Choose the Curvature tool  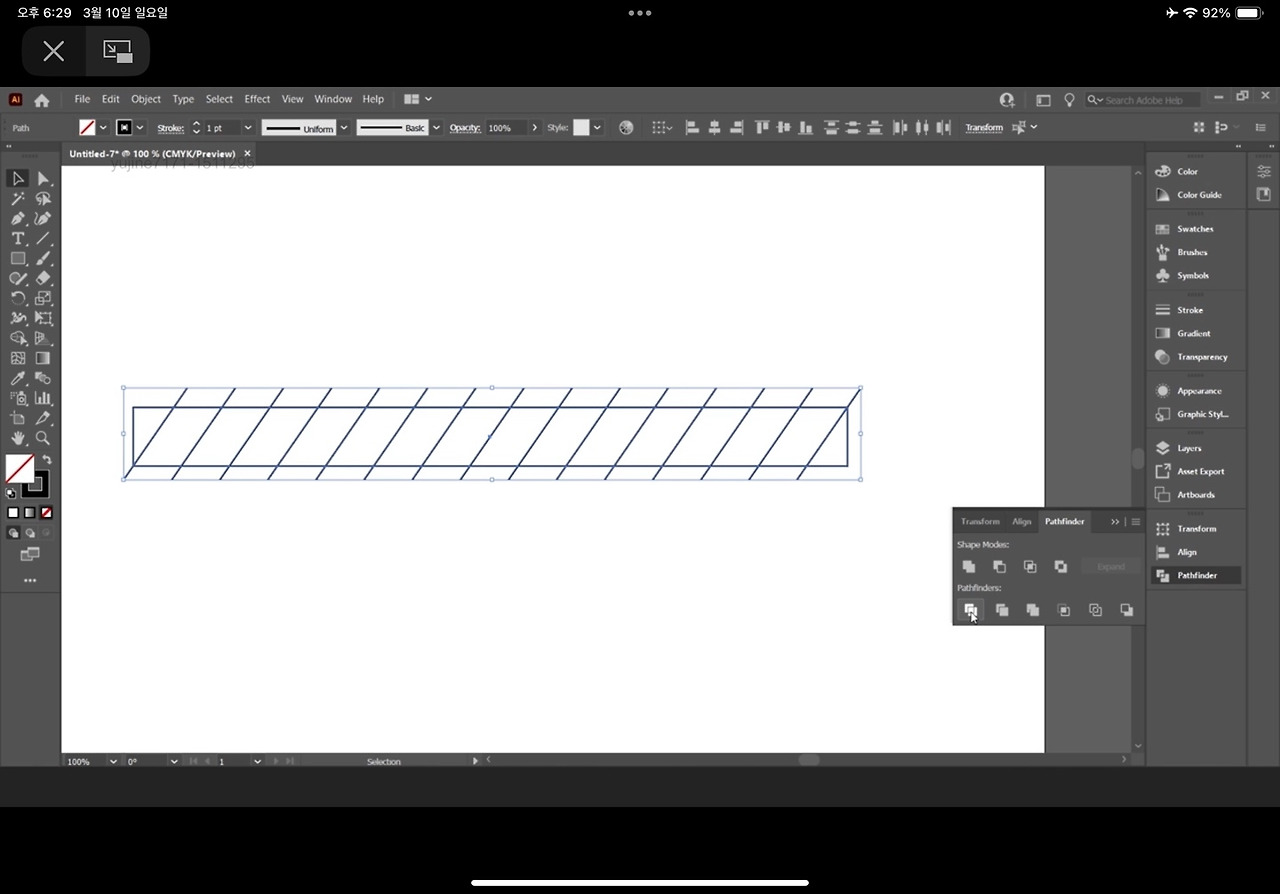43,218
